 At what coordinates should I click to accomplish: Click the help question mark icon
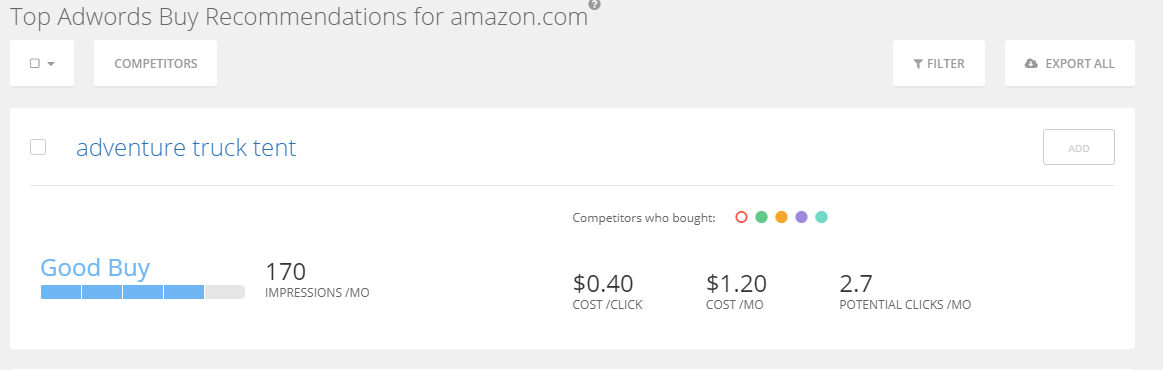(x=595, y=4)
